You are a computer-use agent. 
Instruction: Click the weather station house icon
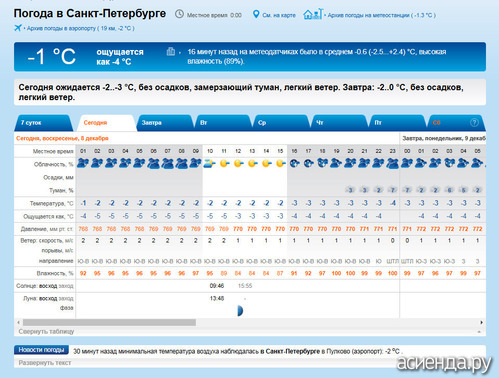click(313, 14)
